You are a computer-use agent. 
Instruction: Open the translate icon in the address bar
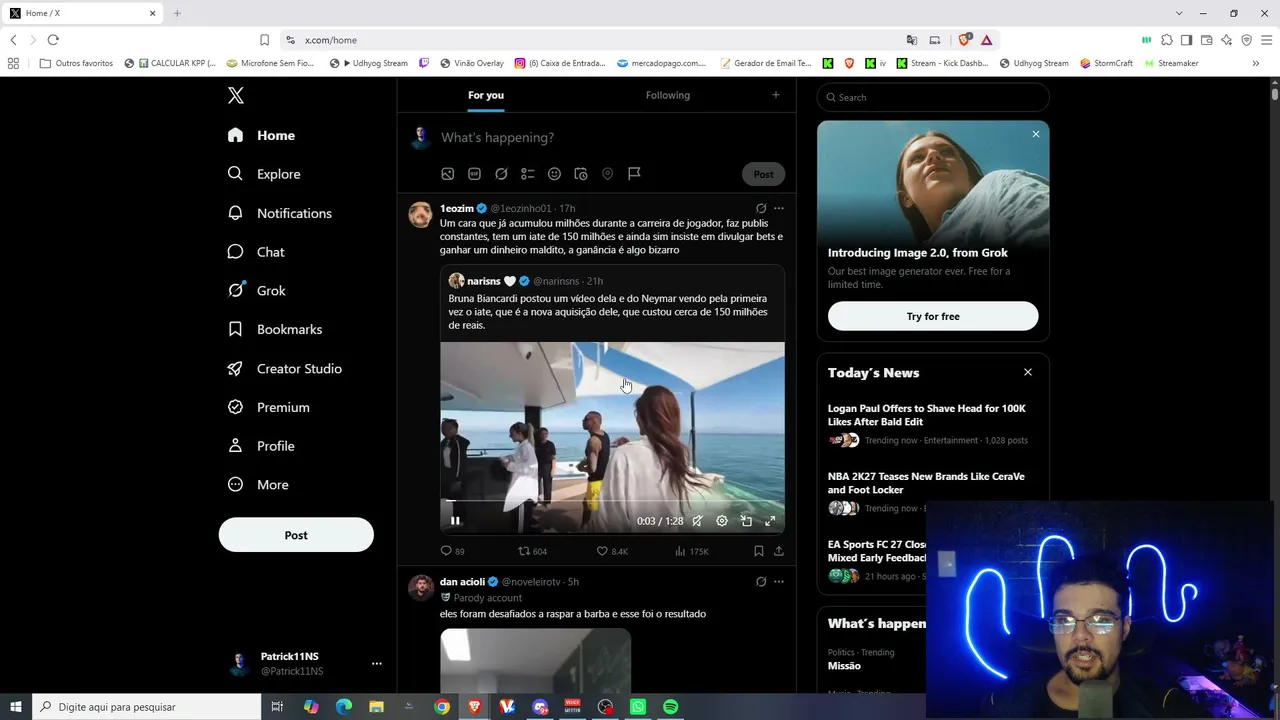912,40
